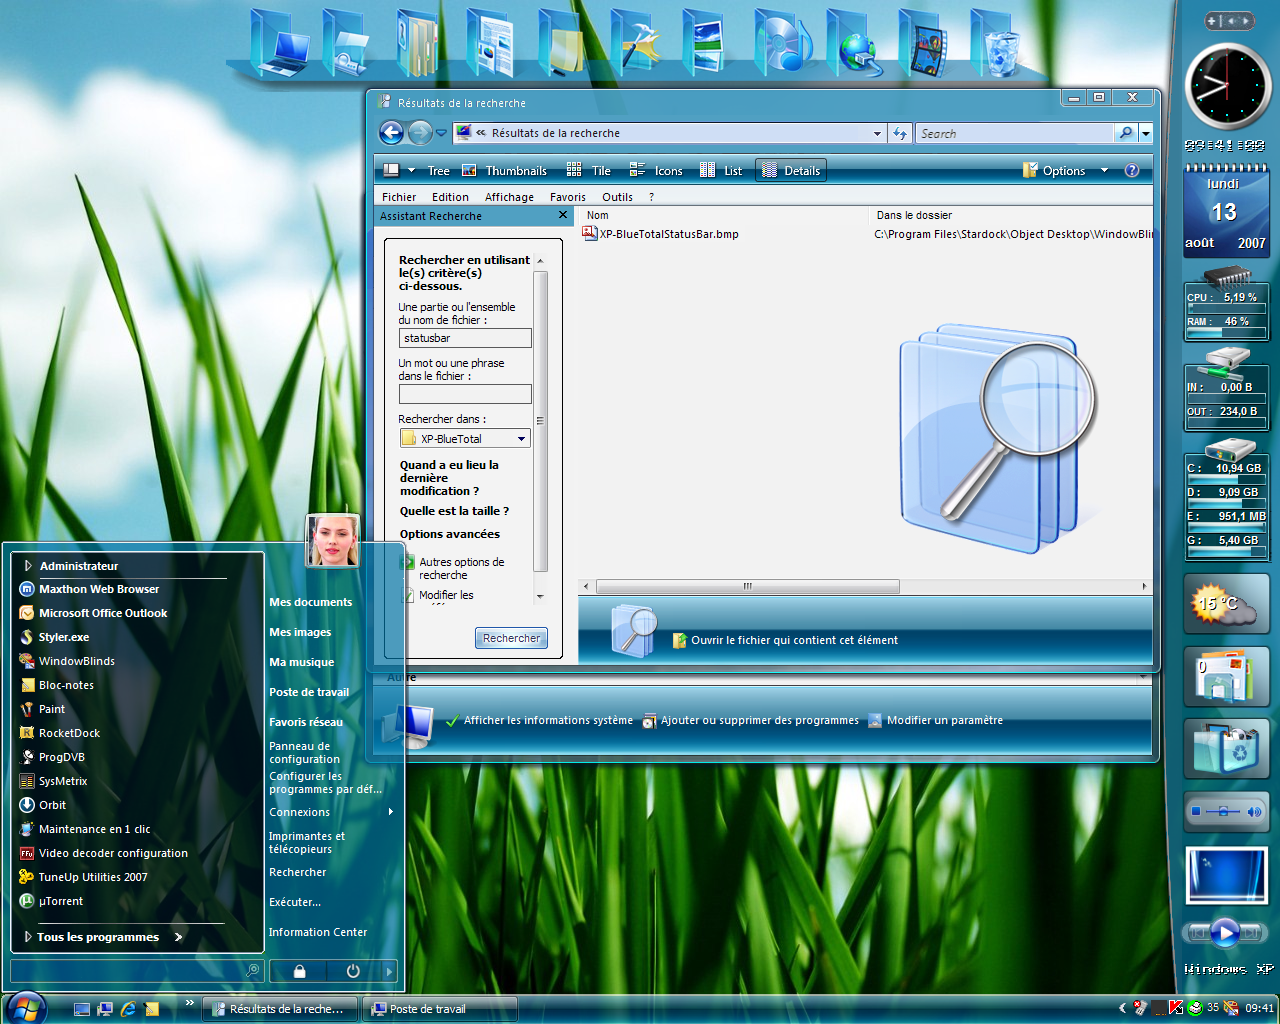This screenshot has height=1024, width=1280.
Task: Open the address bar dropdown arrow
Action: click(877, 133)
